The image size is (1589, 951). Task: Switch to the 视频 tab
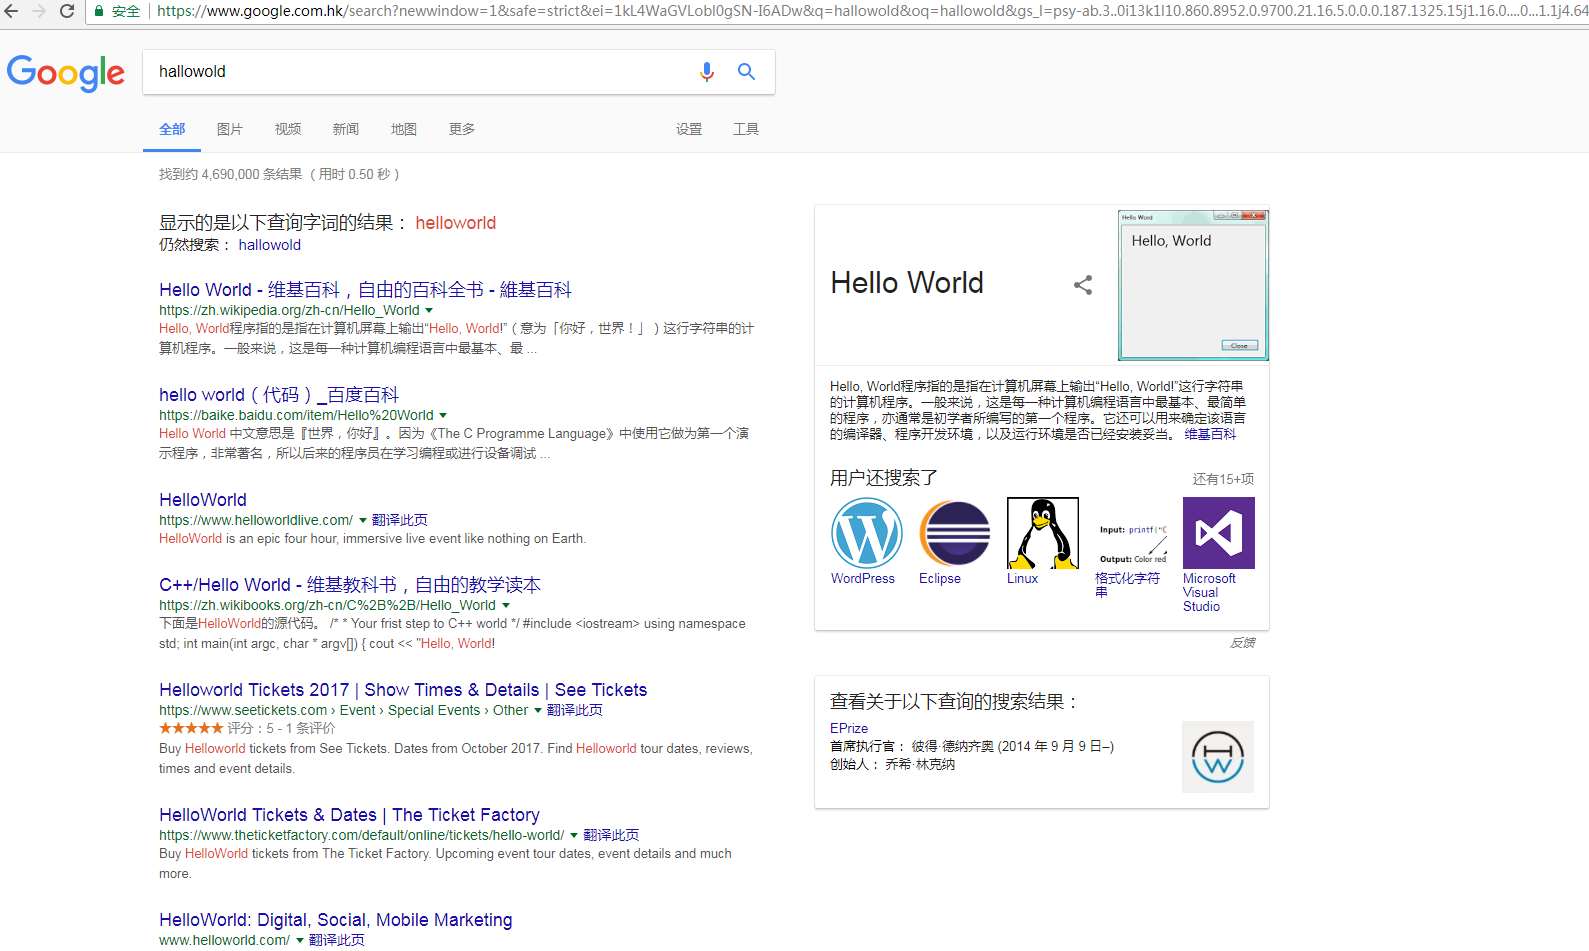288,129
